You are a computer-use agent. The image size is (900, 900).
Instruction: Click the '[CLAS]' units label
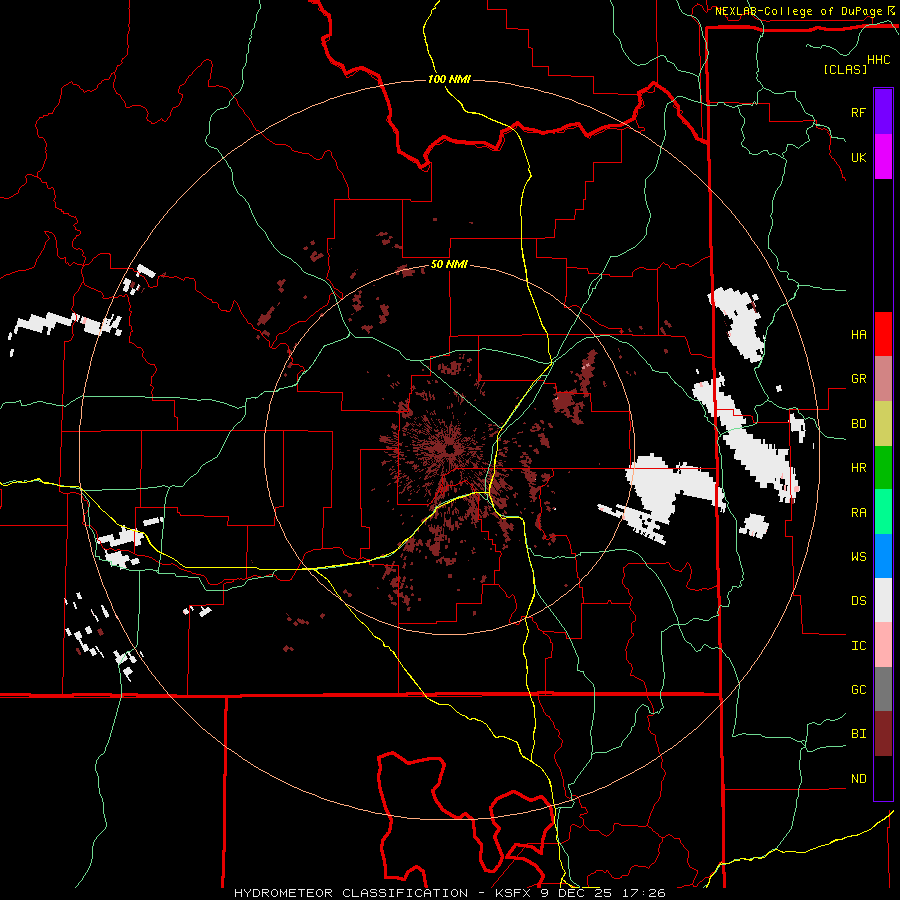tap(845, 69)
